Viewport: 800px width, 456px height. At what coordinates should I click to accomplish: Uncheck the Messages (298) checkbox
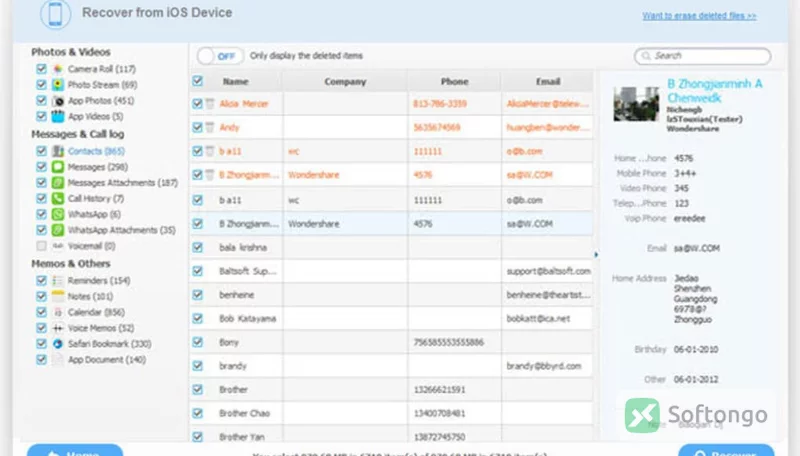pos(41,166)
